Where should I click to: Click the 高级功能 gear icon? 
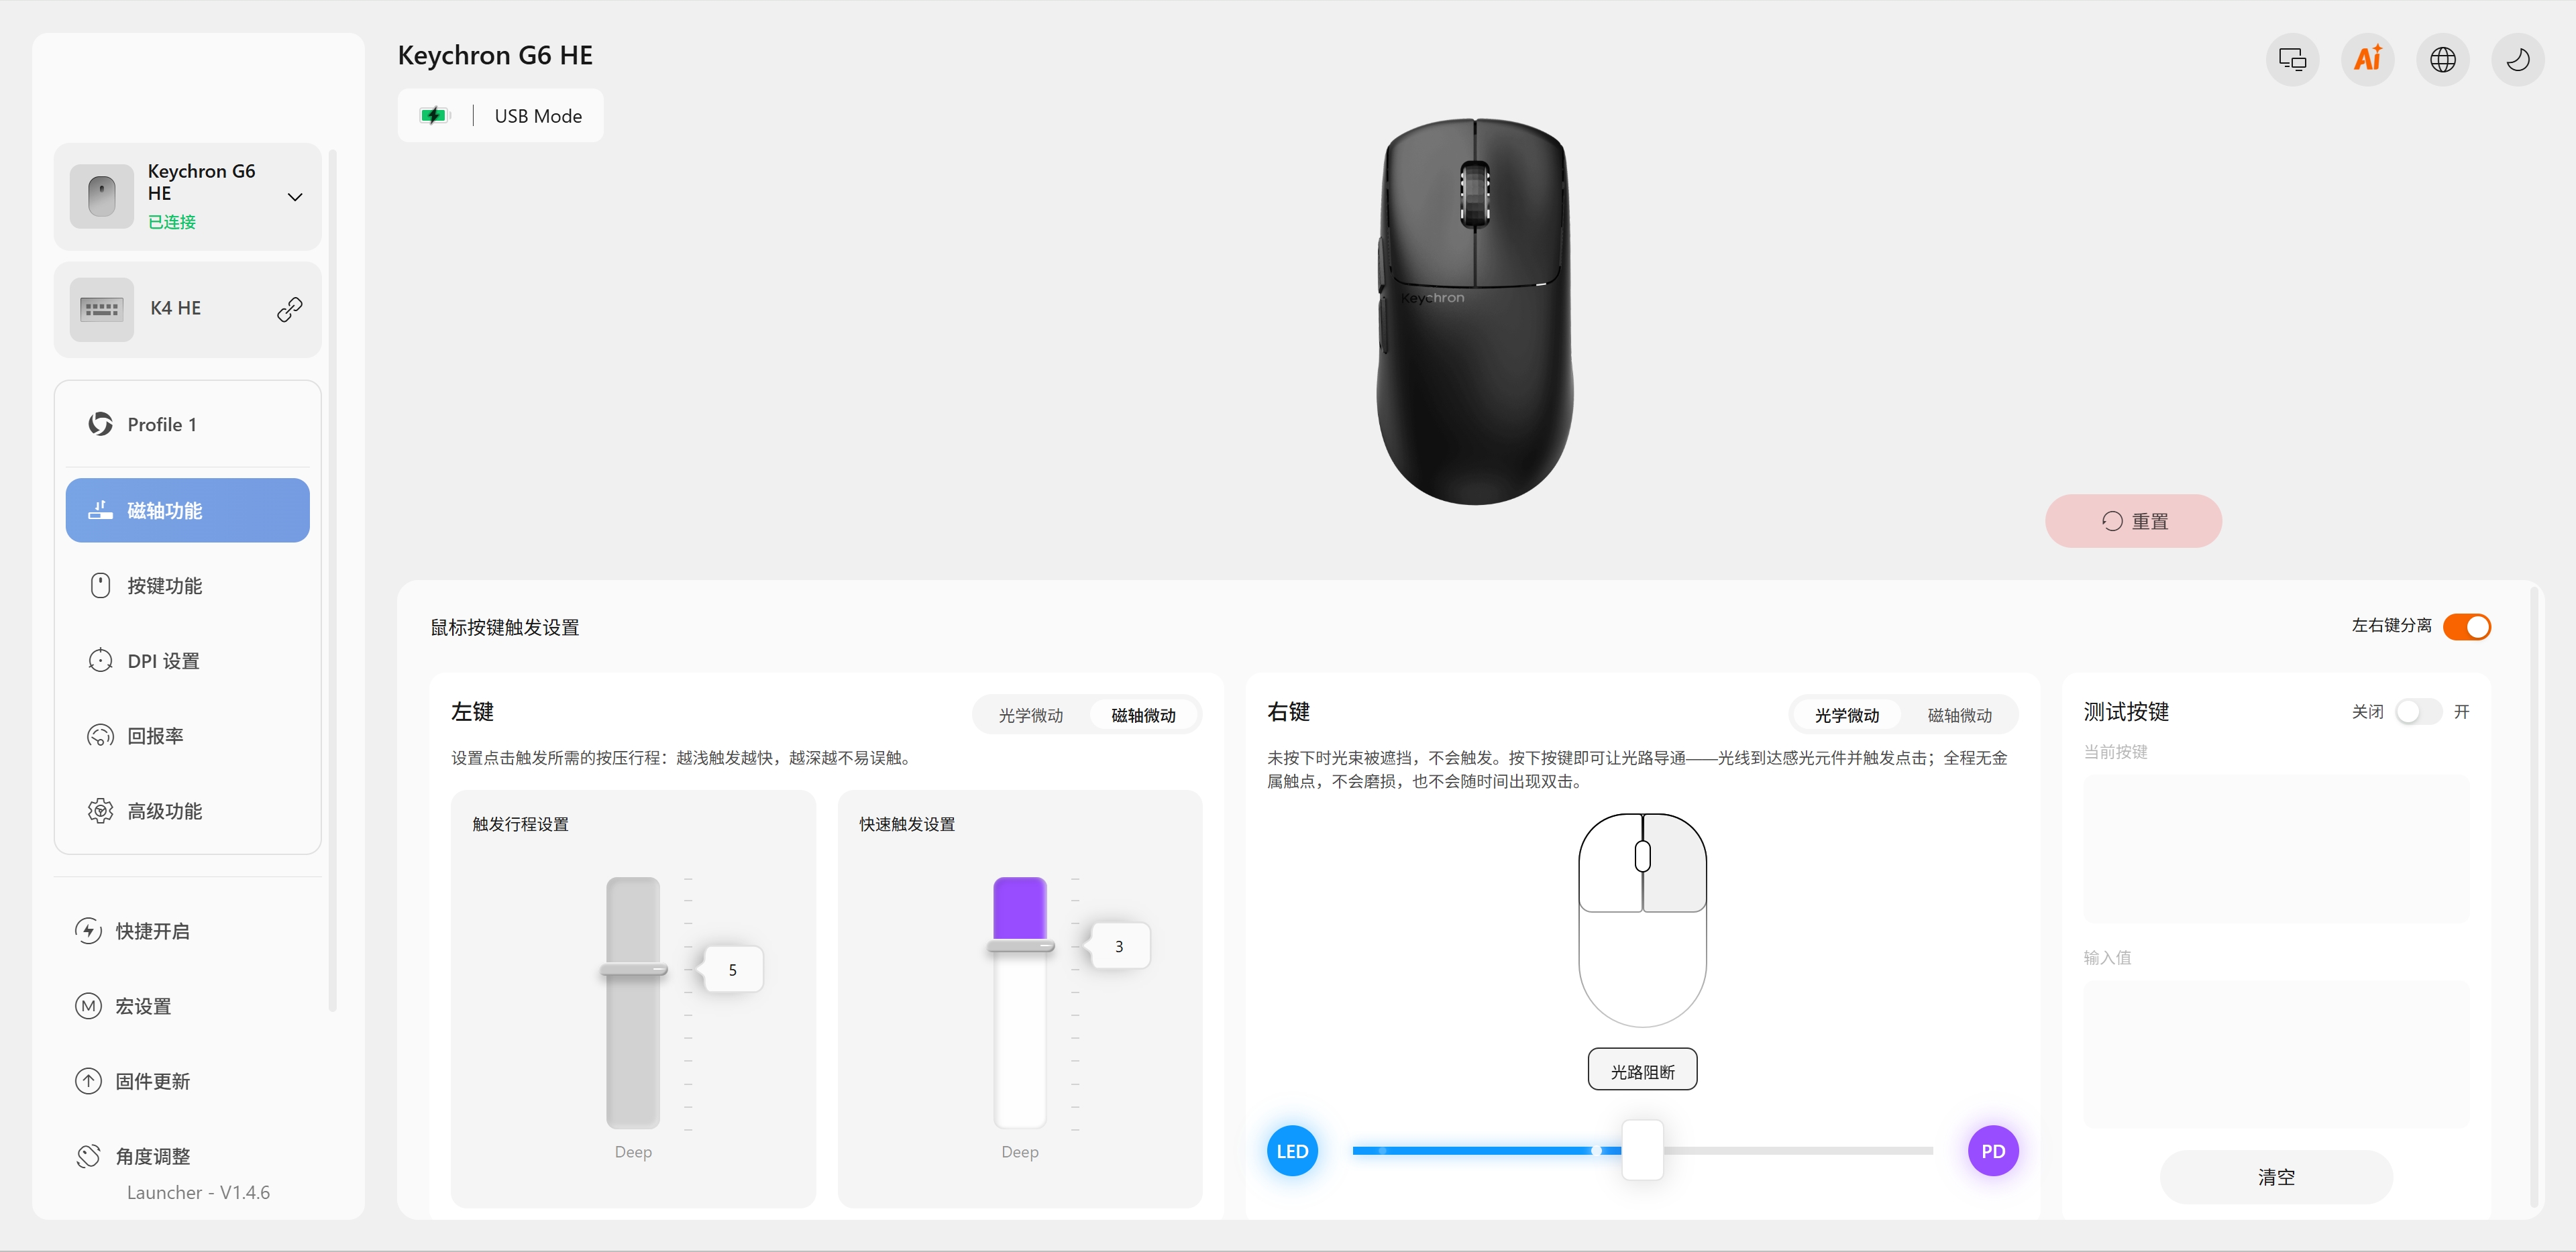100,811
